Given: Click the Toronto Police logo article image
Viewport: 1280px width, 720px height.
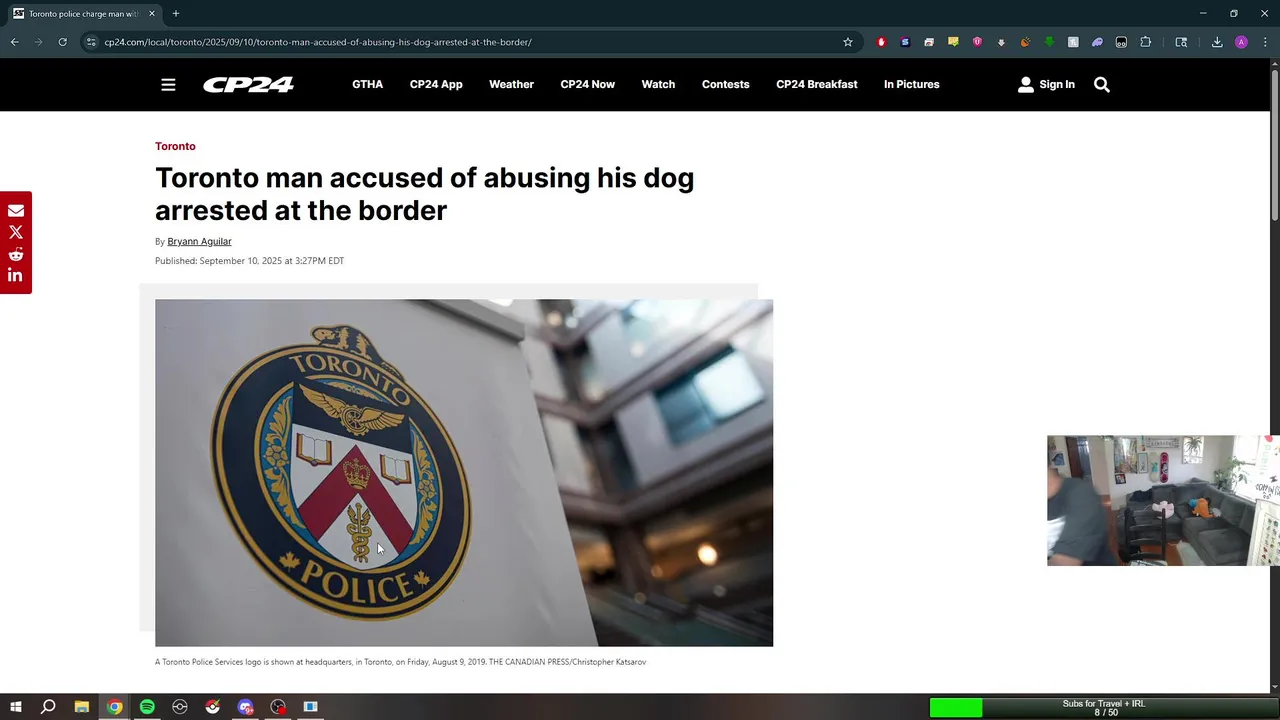Looking at the screenshot, I should (464, 473).
